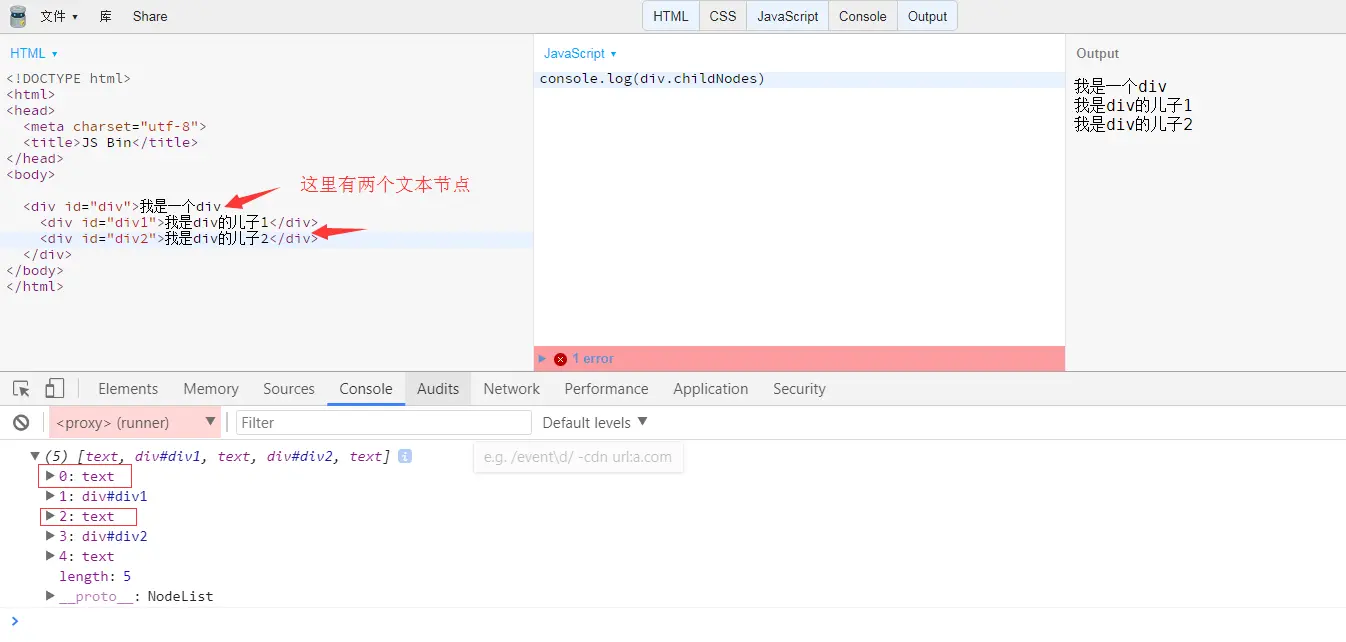This screenshot has width=1346, height=642.
Task: Click the <title>JS Bin</title> line
Action: click(x=111, y=142)
